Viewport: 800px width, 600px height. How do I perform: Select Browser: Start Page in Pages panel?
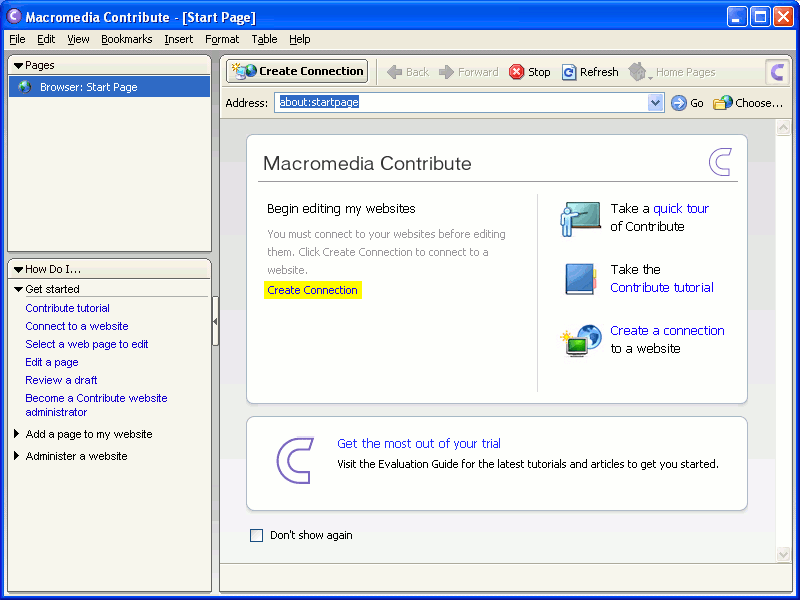point(109,87)
